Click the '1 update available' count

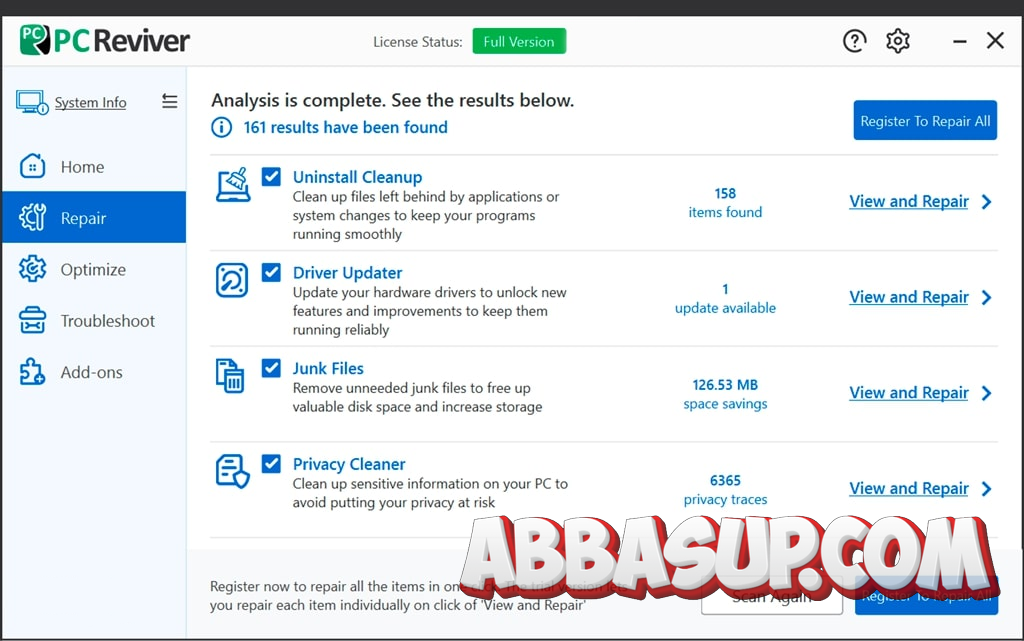[725, 298]
